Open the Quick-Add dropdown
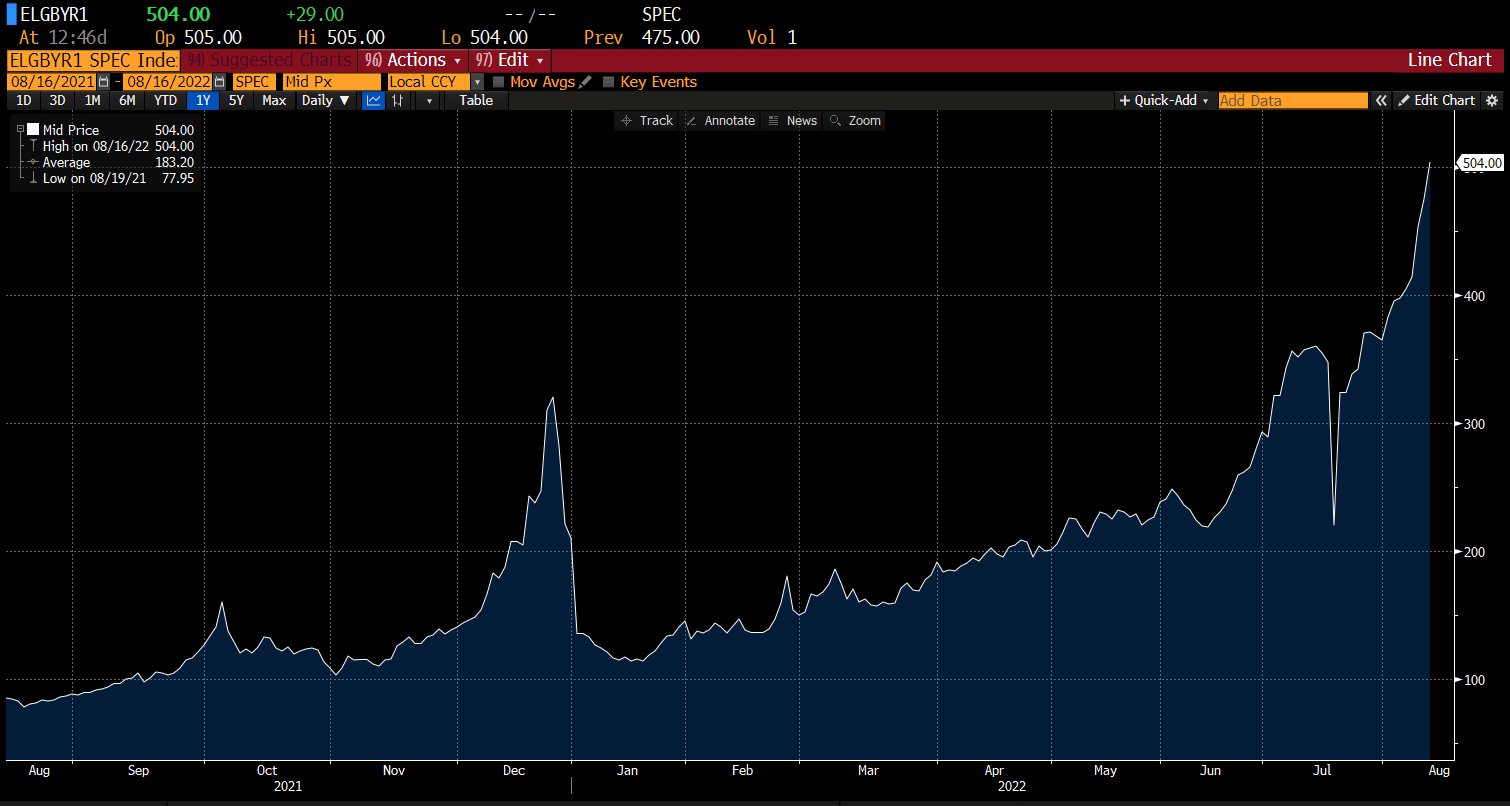Screen dimensions: 1510x806 pos(1164,100)
